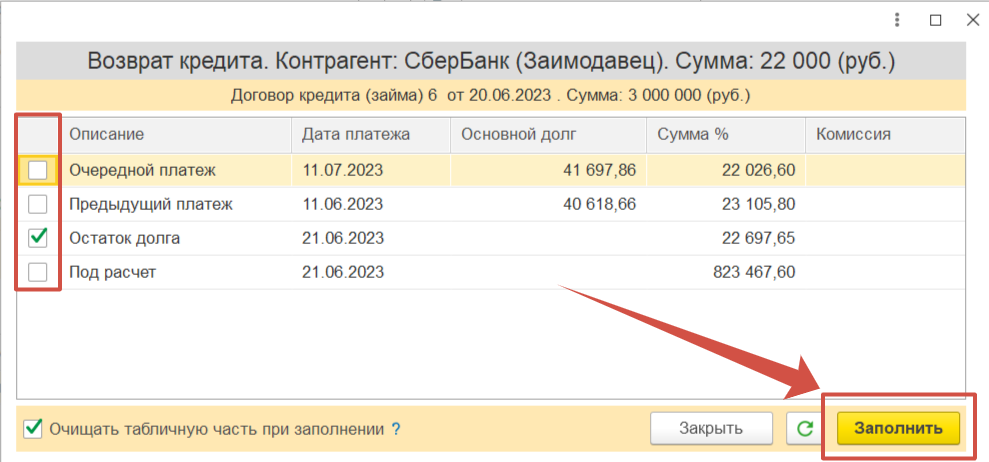Screen dimensions: 989x462
Task: Toggle Очищать табличную часть при заполнении checkbox
Action: click(x=33, y=429)
